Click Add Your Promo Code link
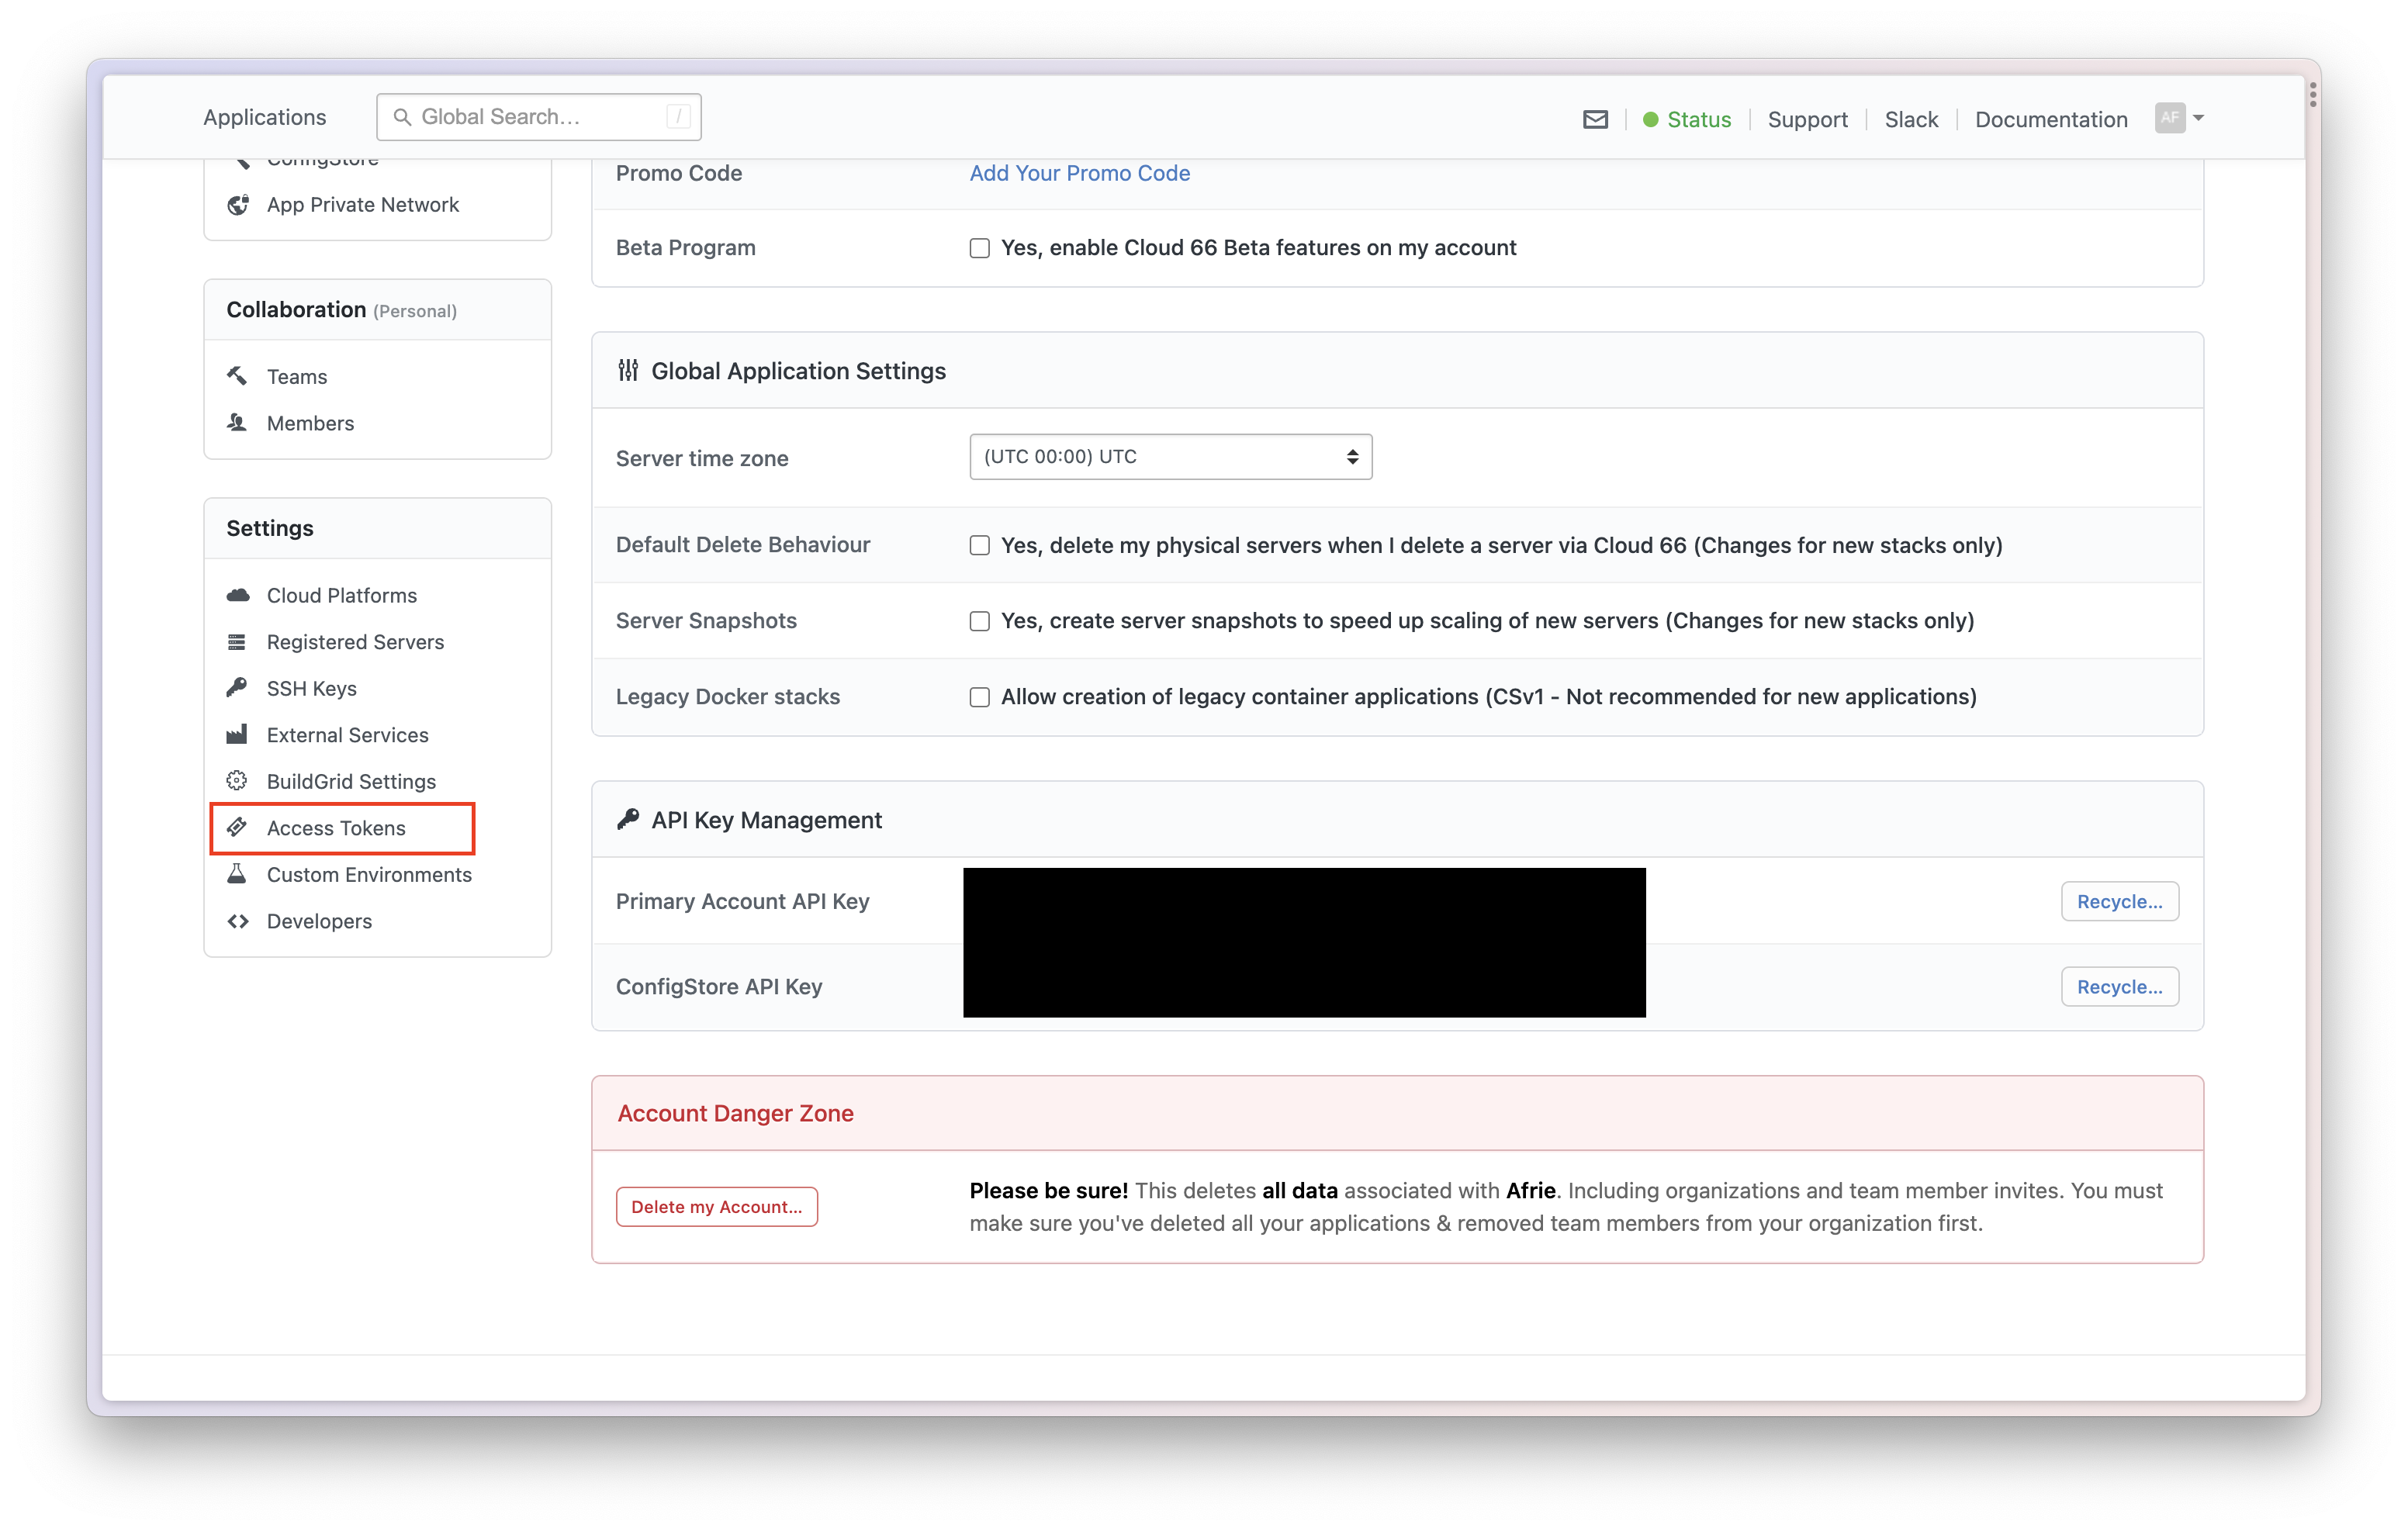 coord(1079,173)
